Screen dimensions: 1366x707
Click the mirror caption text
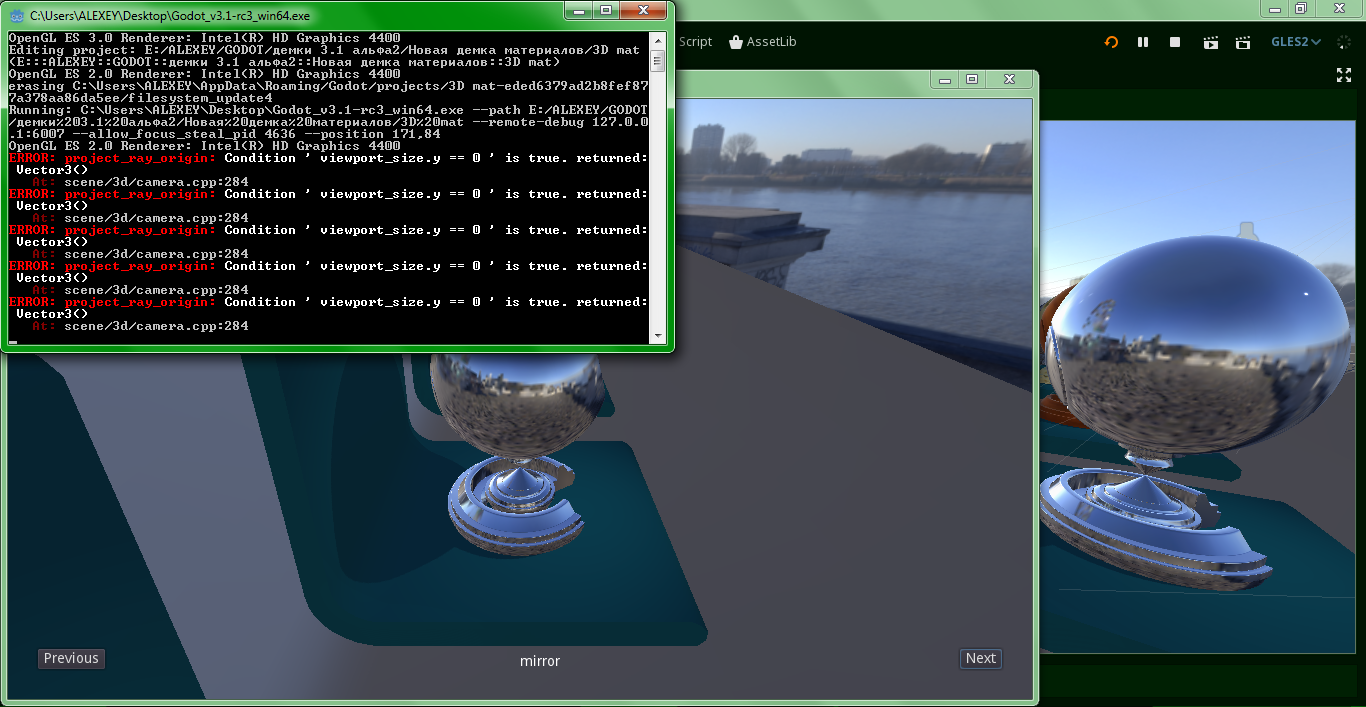point(539,661)
